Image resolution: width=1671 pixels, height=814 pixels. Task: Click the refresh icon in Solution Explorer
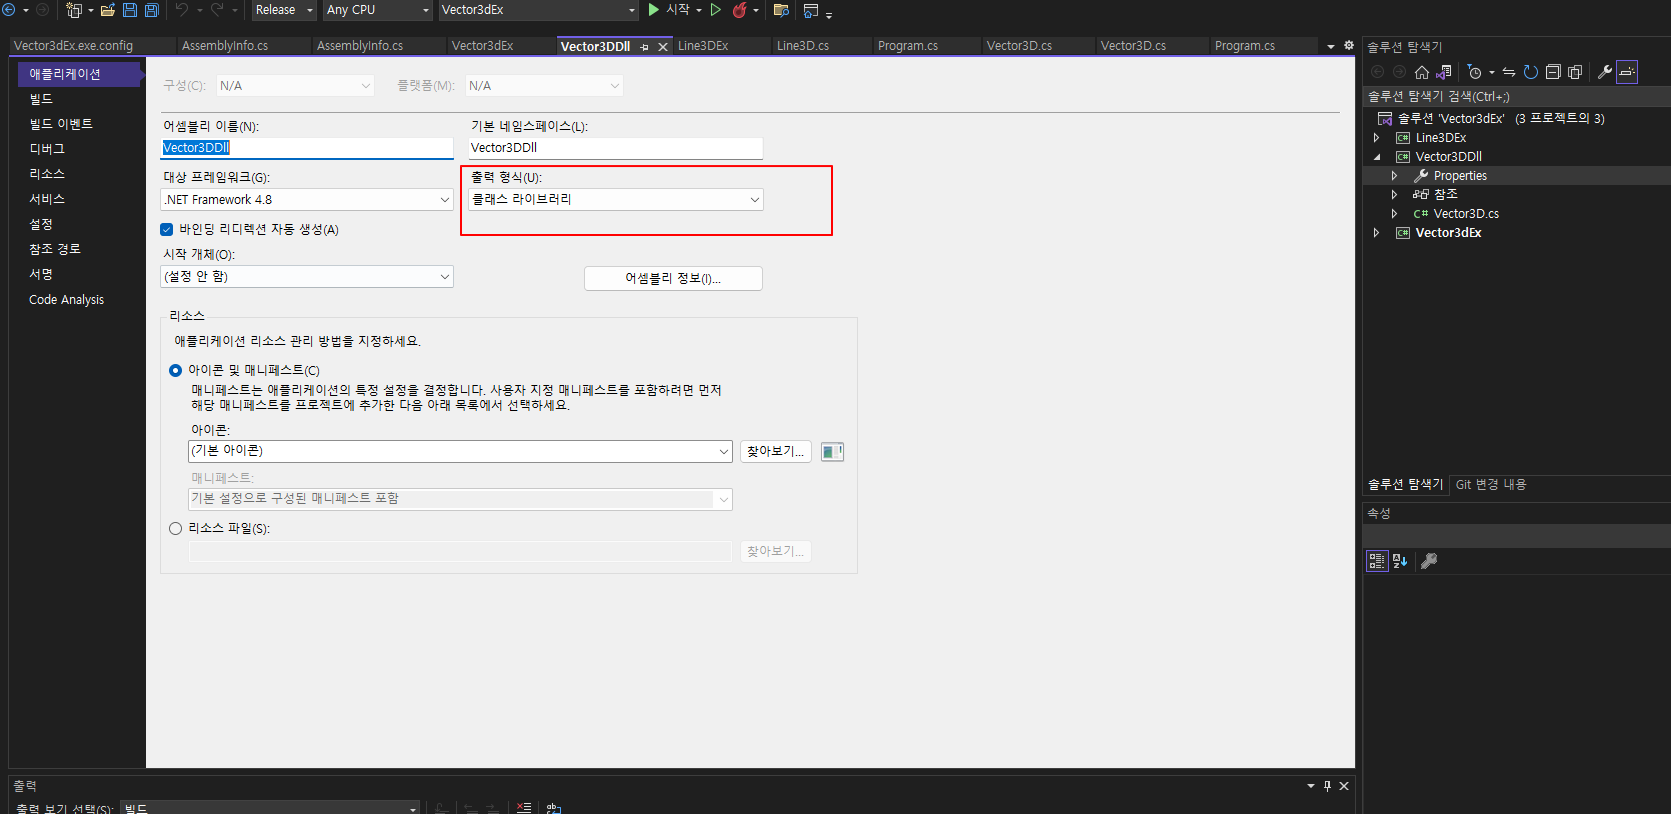coord(1531,72)
